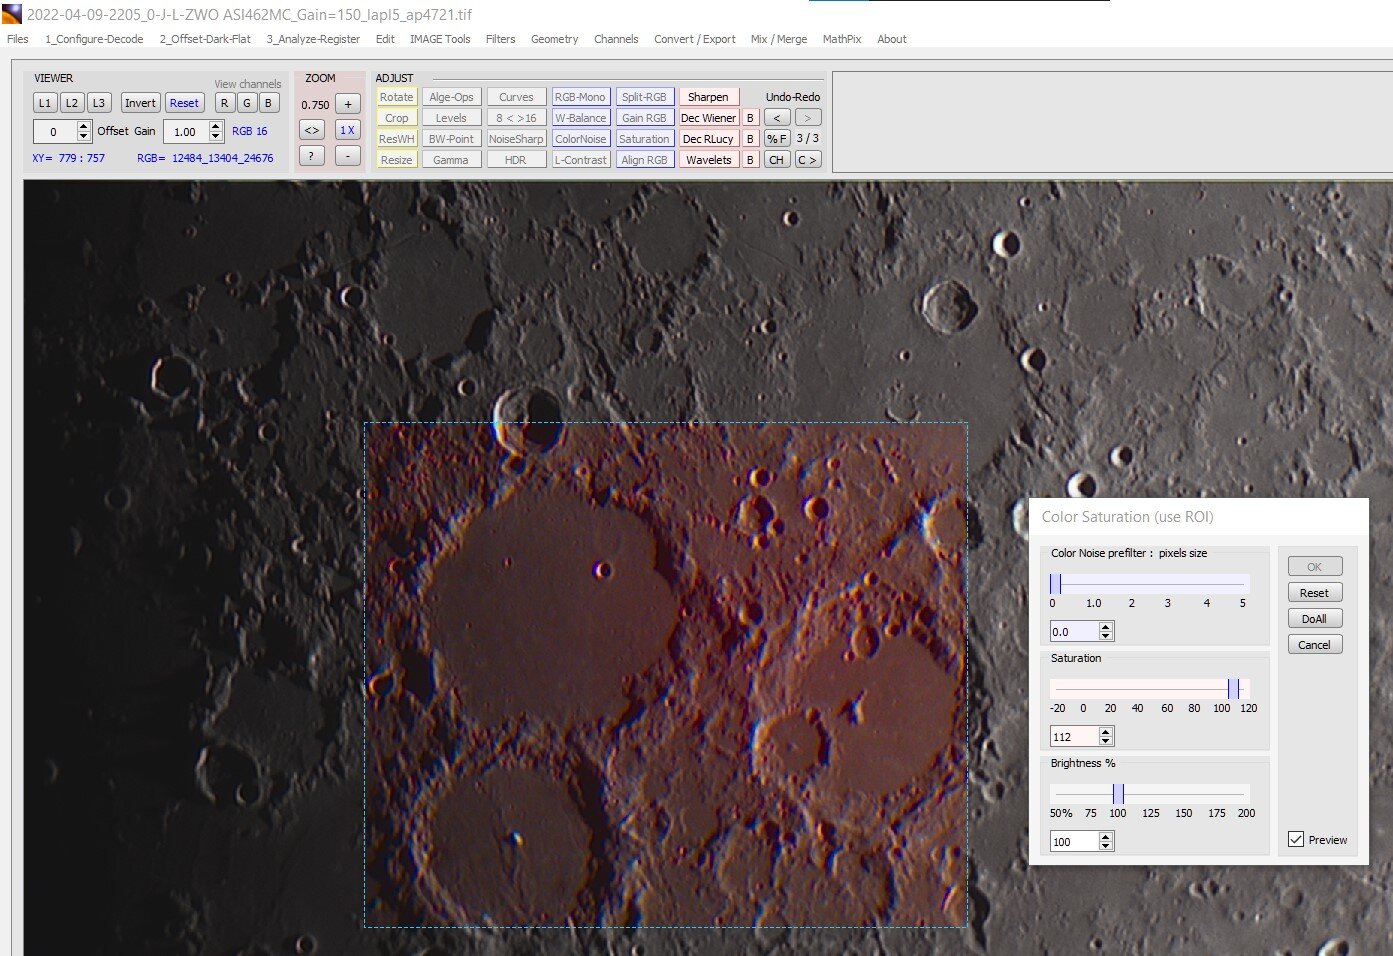The height and width of the screenshot is (956, 1393).
Task: Click the 8 < >16 bit conversion button
Action: coord(516,118)
